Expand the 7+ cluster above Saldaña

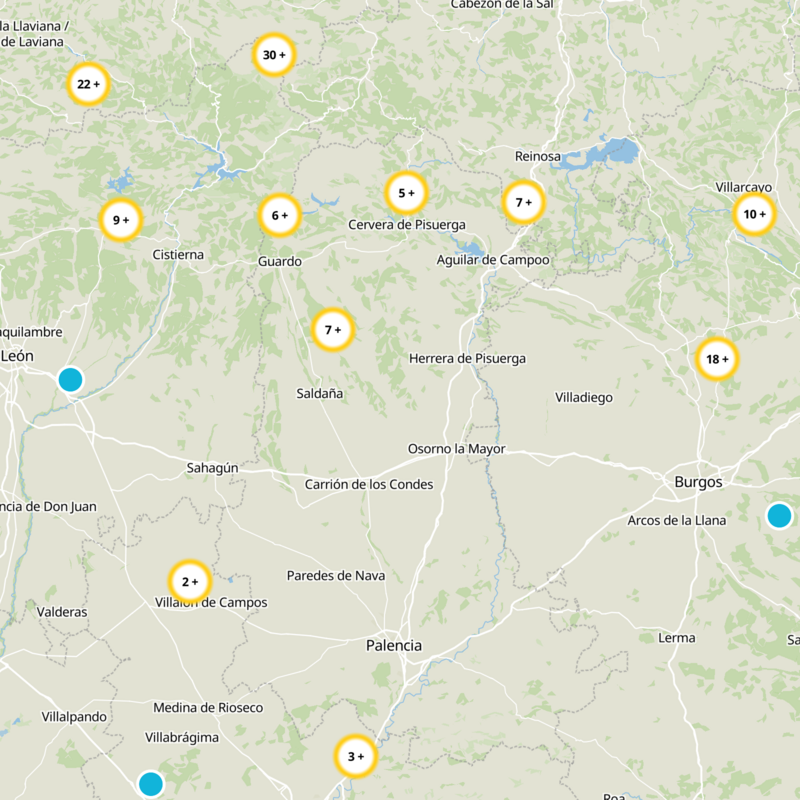tap(333, 330)
